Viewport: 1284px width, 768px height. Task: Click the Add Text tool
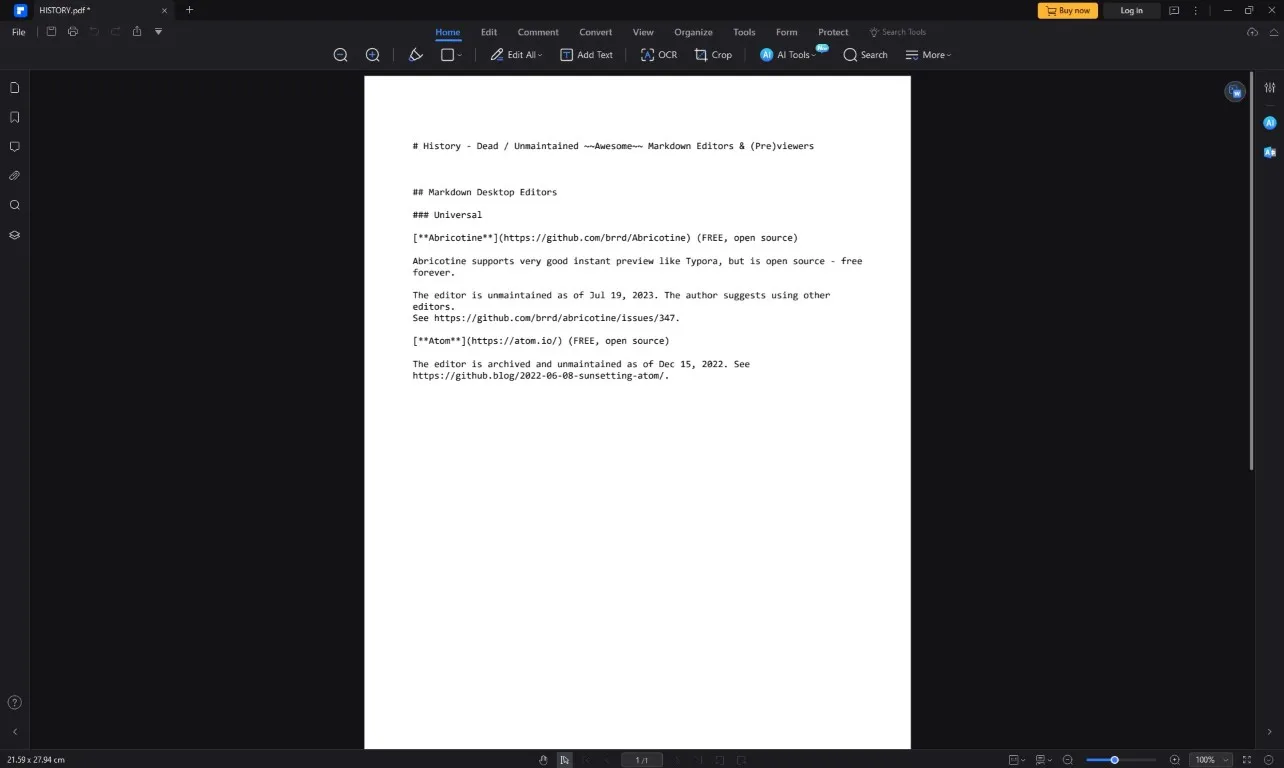(x=586, y=55)
